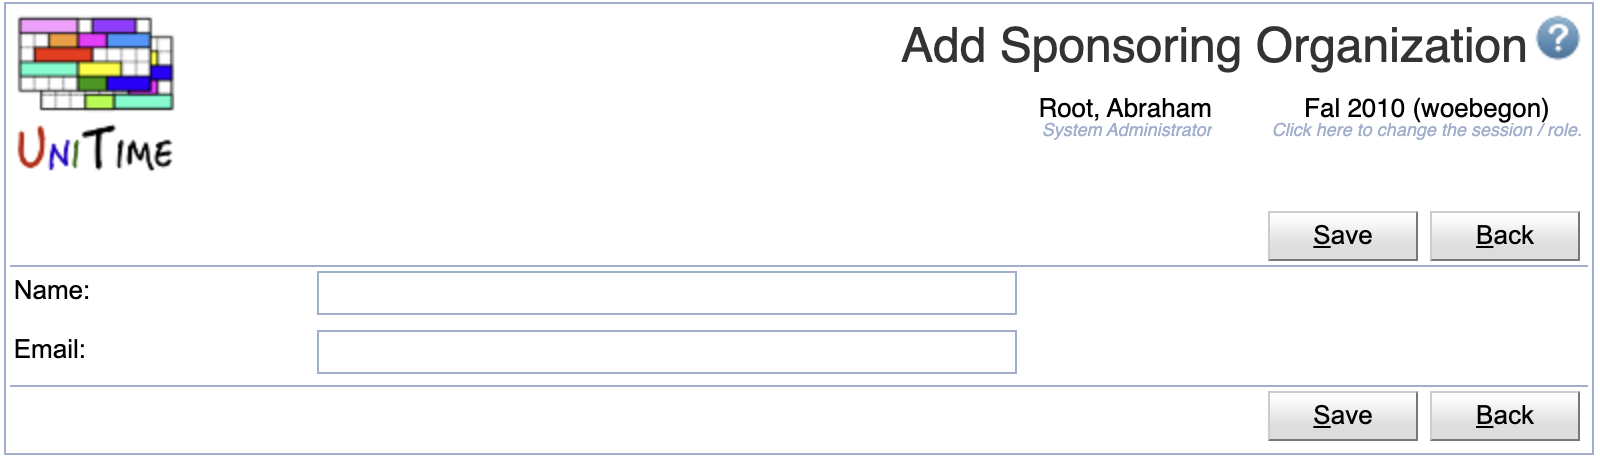1600x462 pixels.
Task: Click the top Save button
Action: (x=1342, y=236)
